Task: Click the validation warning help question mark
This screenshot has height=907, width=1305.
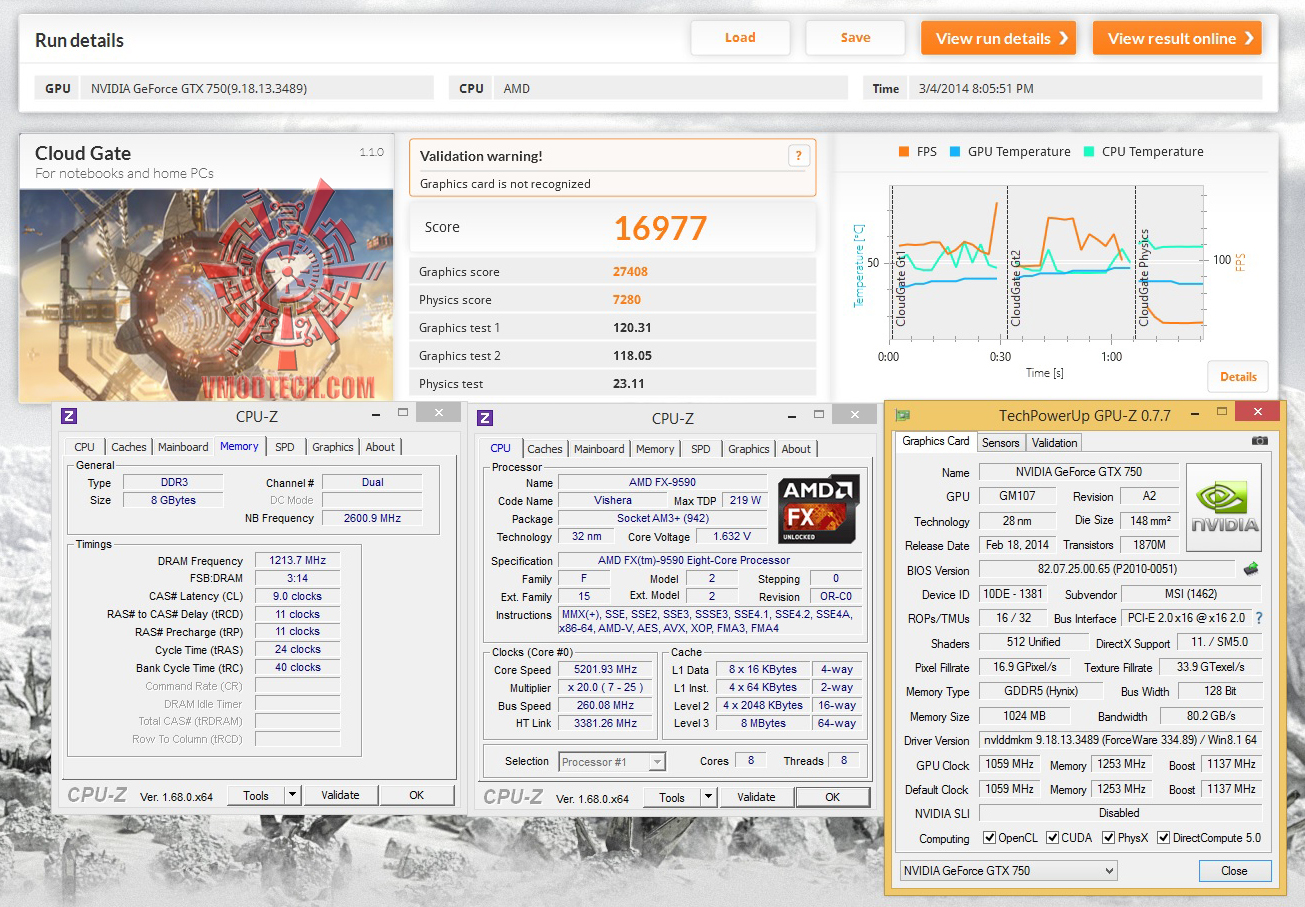Action: pos(797,156)
